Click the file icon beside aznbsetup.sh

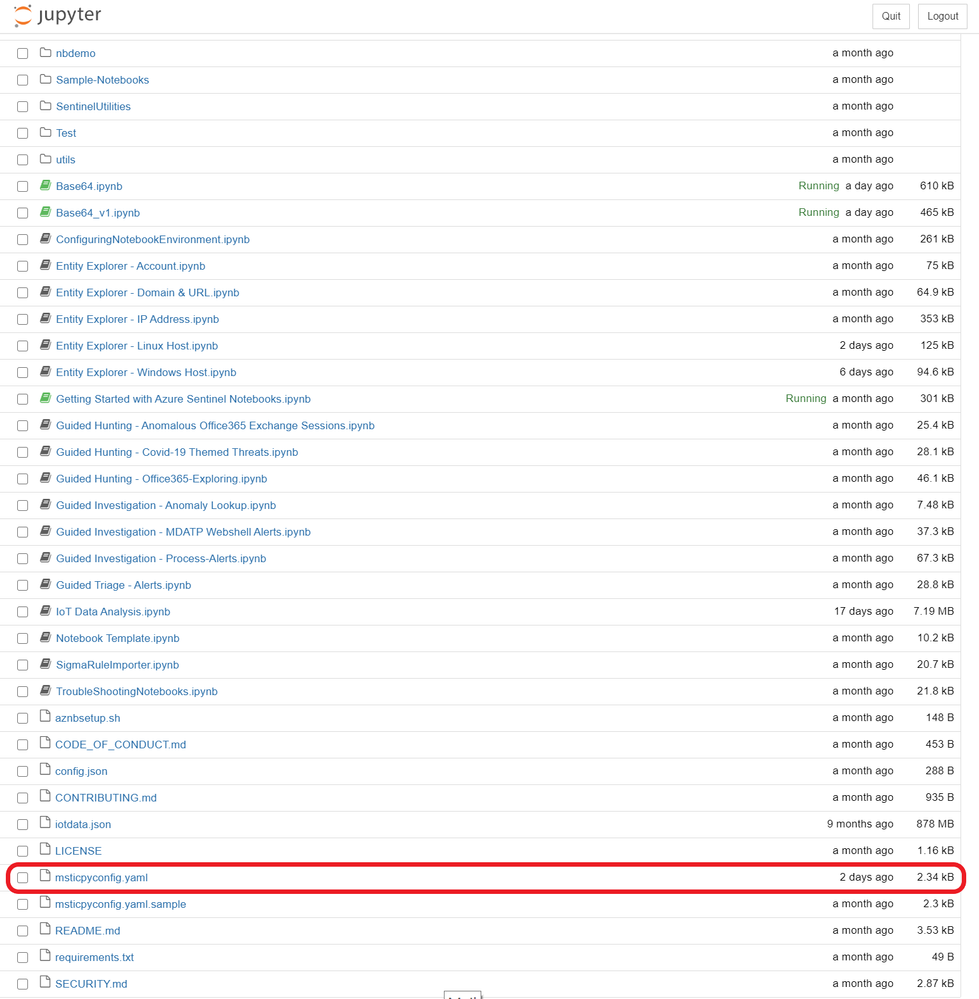coord(45,717)
